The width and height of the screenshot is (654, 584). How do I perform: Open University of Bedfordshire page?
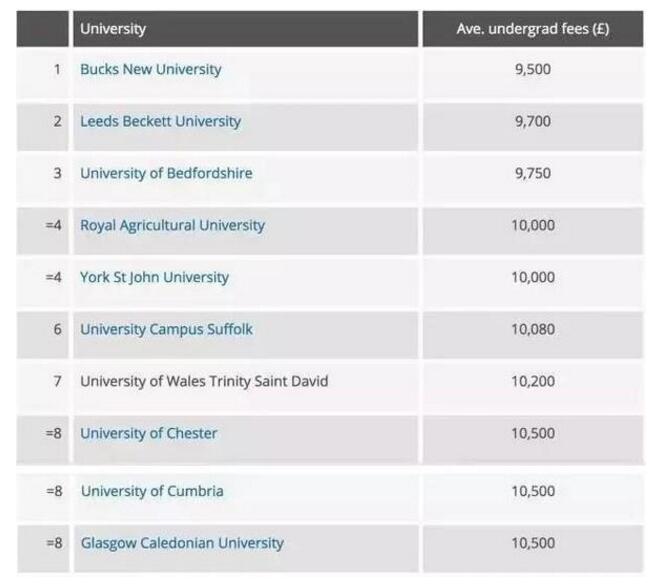click(x=166, y=174)
